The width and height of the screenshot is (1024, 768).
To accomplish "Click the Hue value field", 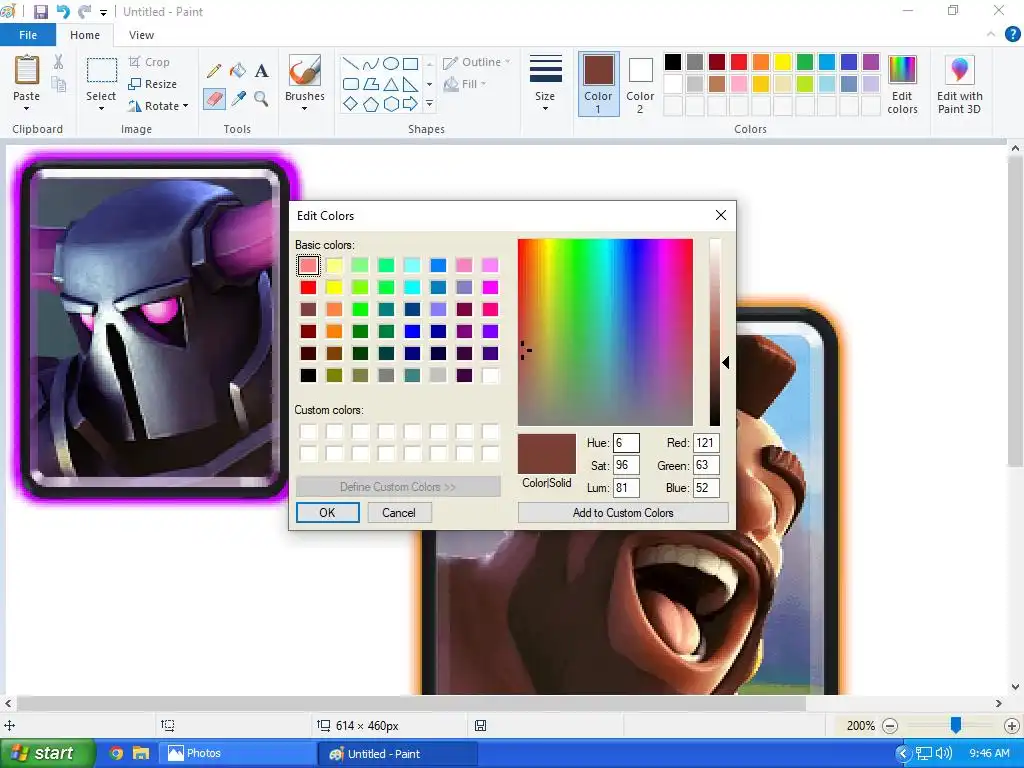I will pyautogui.click(x=626, y=443).
